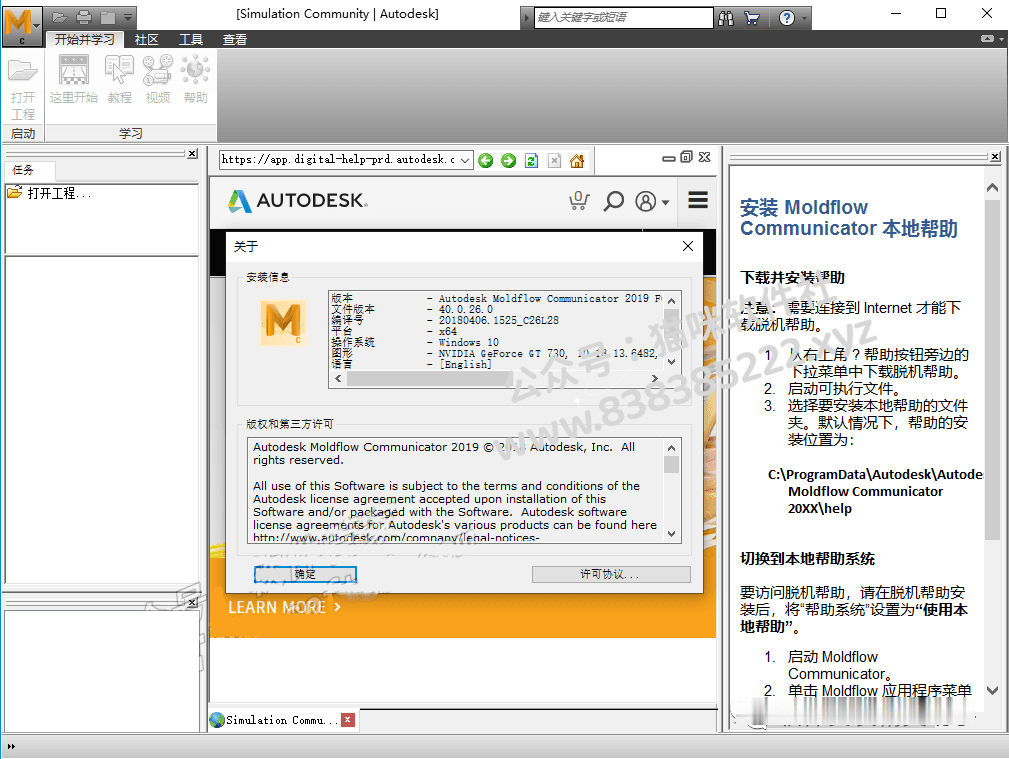Click the help question mark icon
Image resolution: width=1009 pixels, height=759 pixels.
(786, 18)
